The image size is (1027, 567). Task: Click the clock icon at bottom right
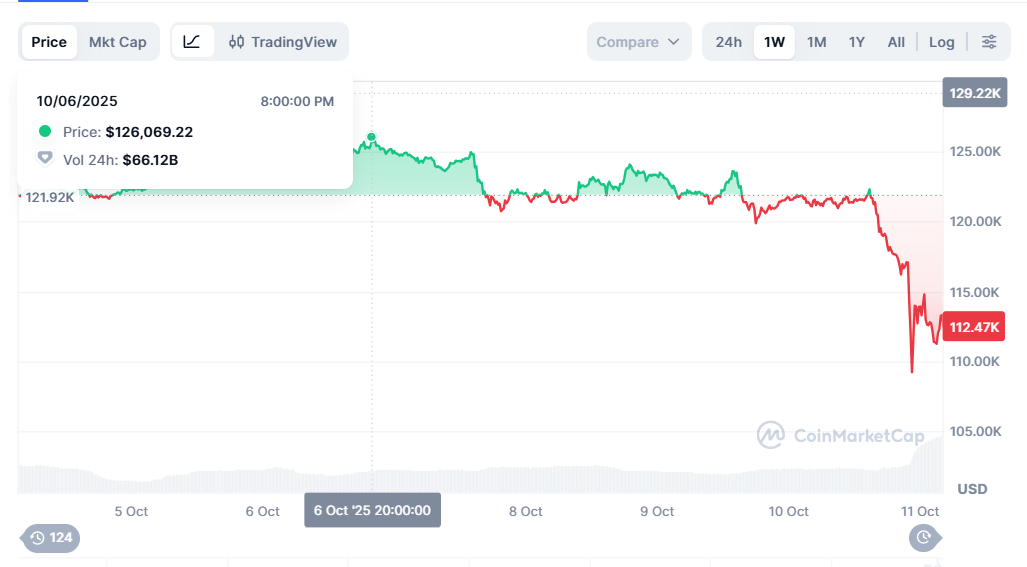coord(923,538)
